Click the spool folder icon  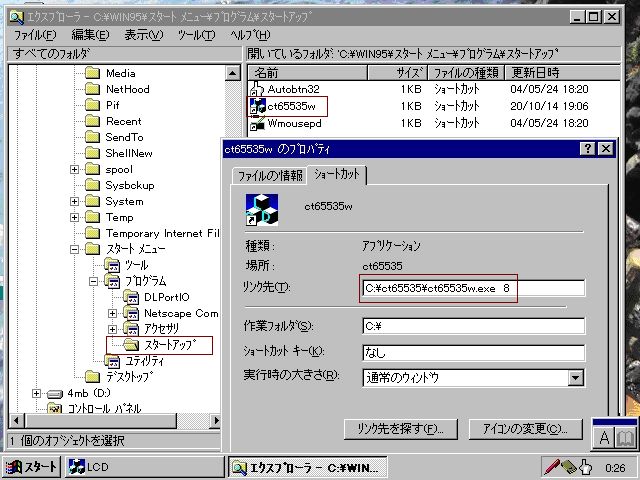pos(92,169)
